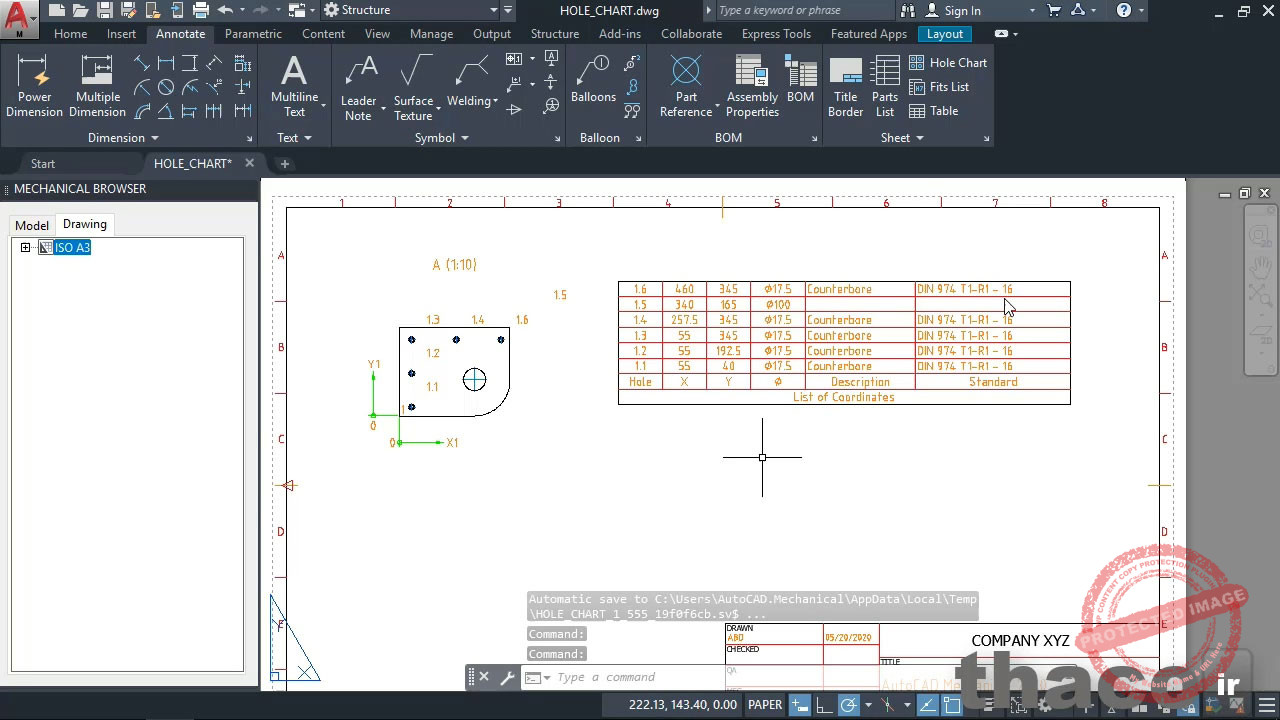
Task: Expand the ISO A3 tree node
Action: (25, 248)
